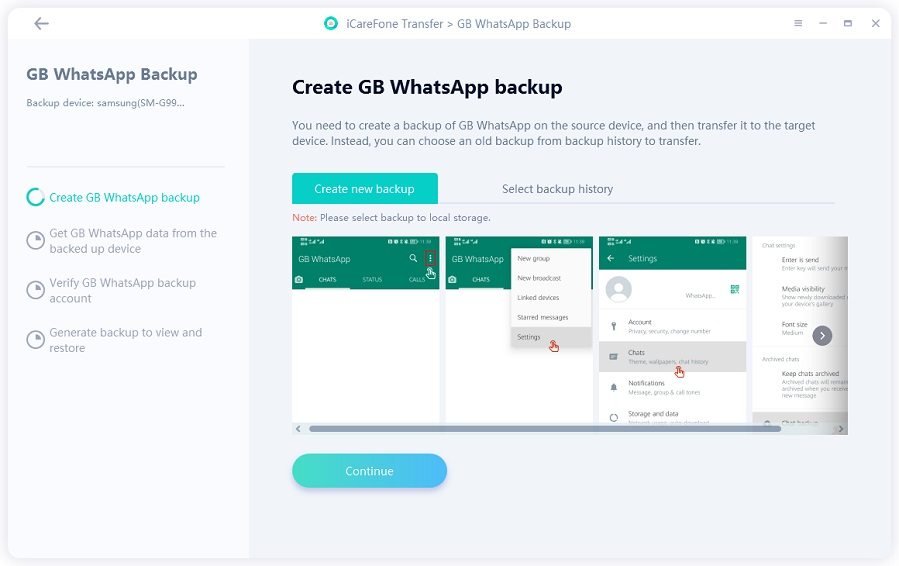Click the horizontal scrollbar thumb under tutorial images
Image resolution: width=899 pixels, height=566 pixels.
(545, 428)
